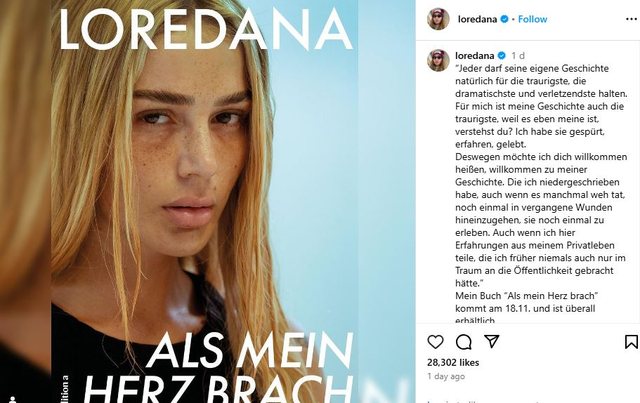Click the LOREDANA title on the cover
Image resolution: width=640 pixels, height=403 pixels.
pyautogui.click(x=205, y=29)
